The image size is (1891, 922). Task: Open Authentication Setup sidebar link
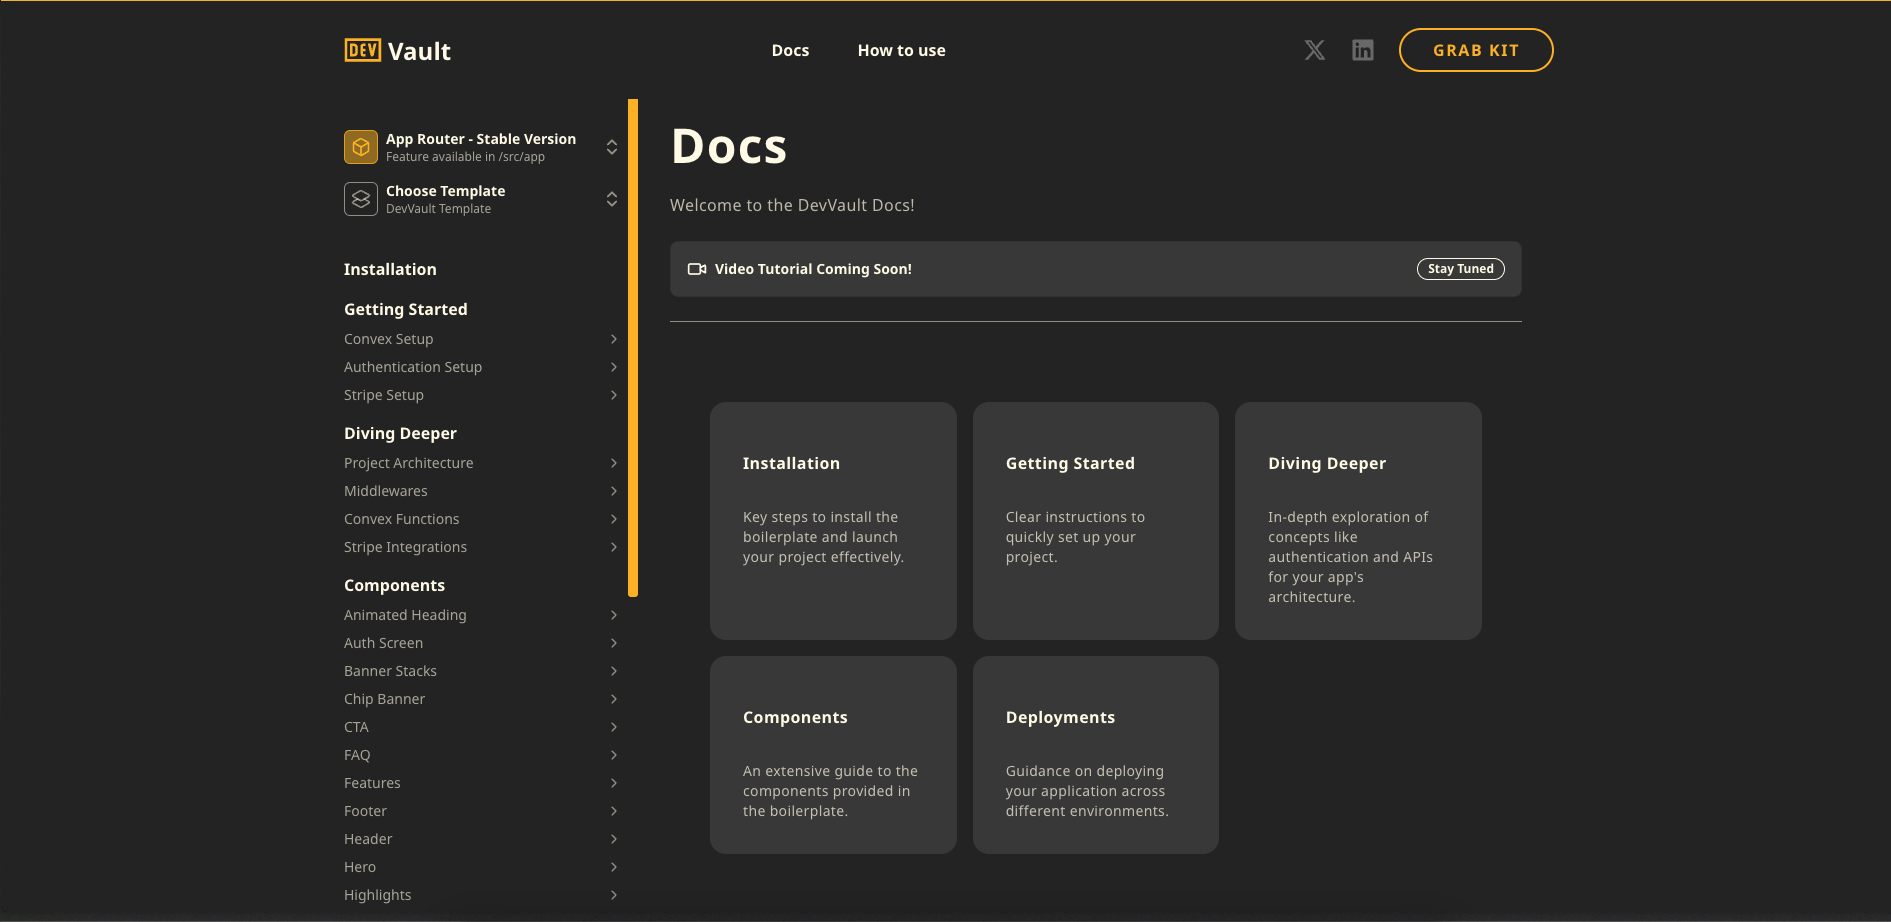(413, 367)
